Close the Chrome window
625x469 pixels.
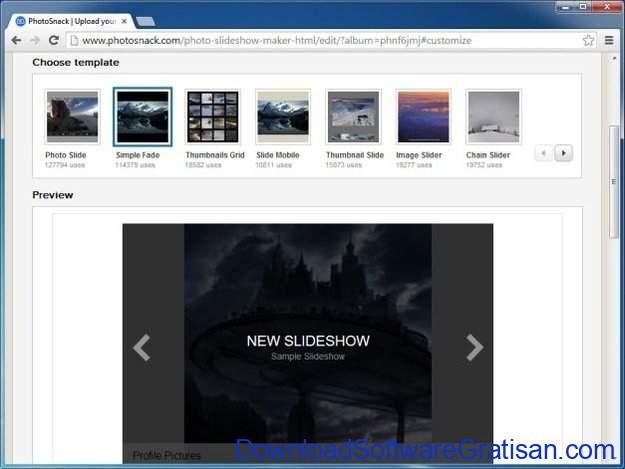click(x=607, y=7)
